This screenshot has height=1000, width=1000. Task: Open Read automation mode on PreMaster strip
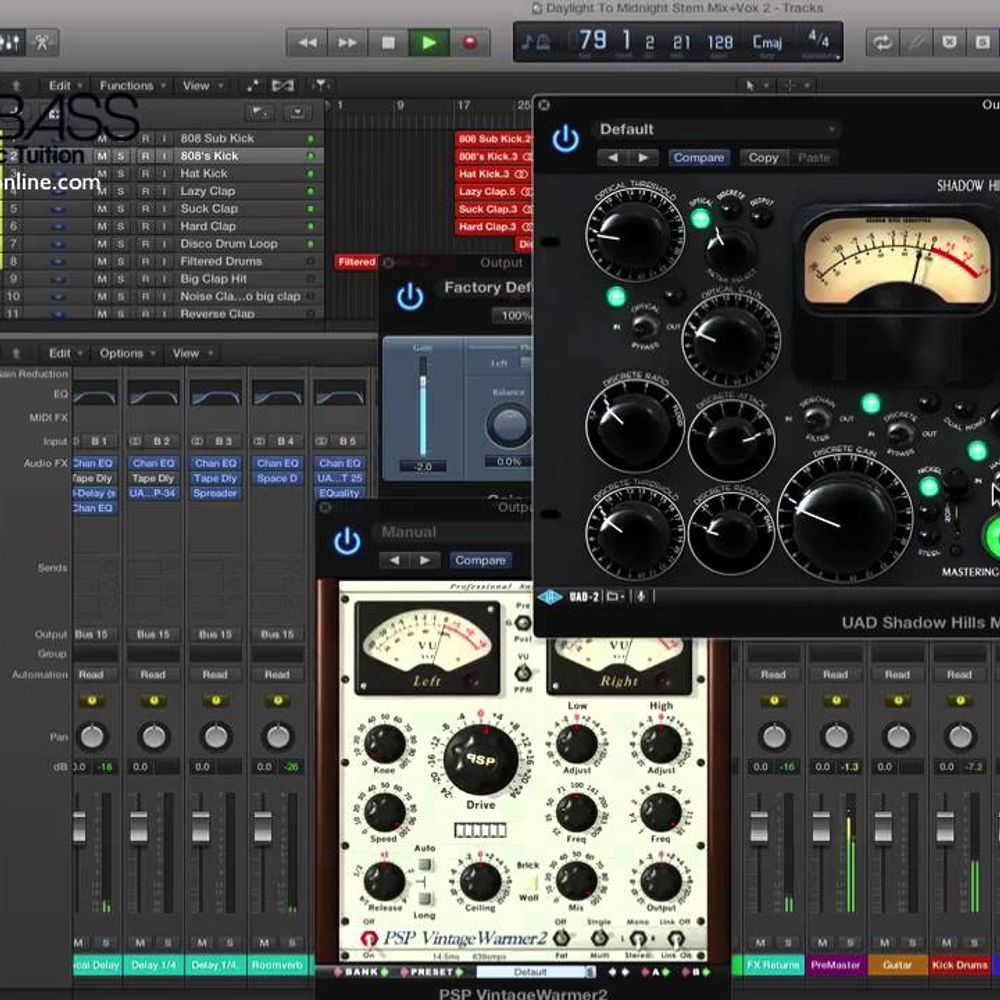point(835,674)
